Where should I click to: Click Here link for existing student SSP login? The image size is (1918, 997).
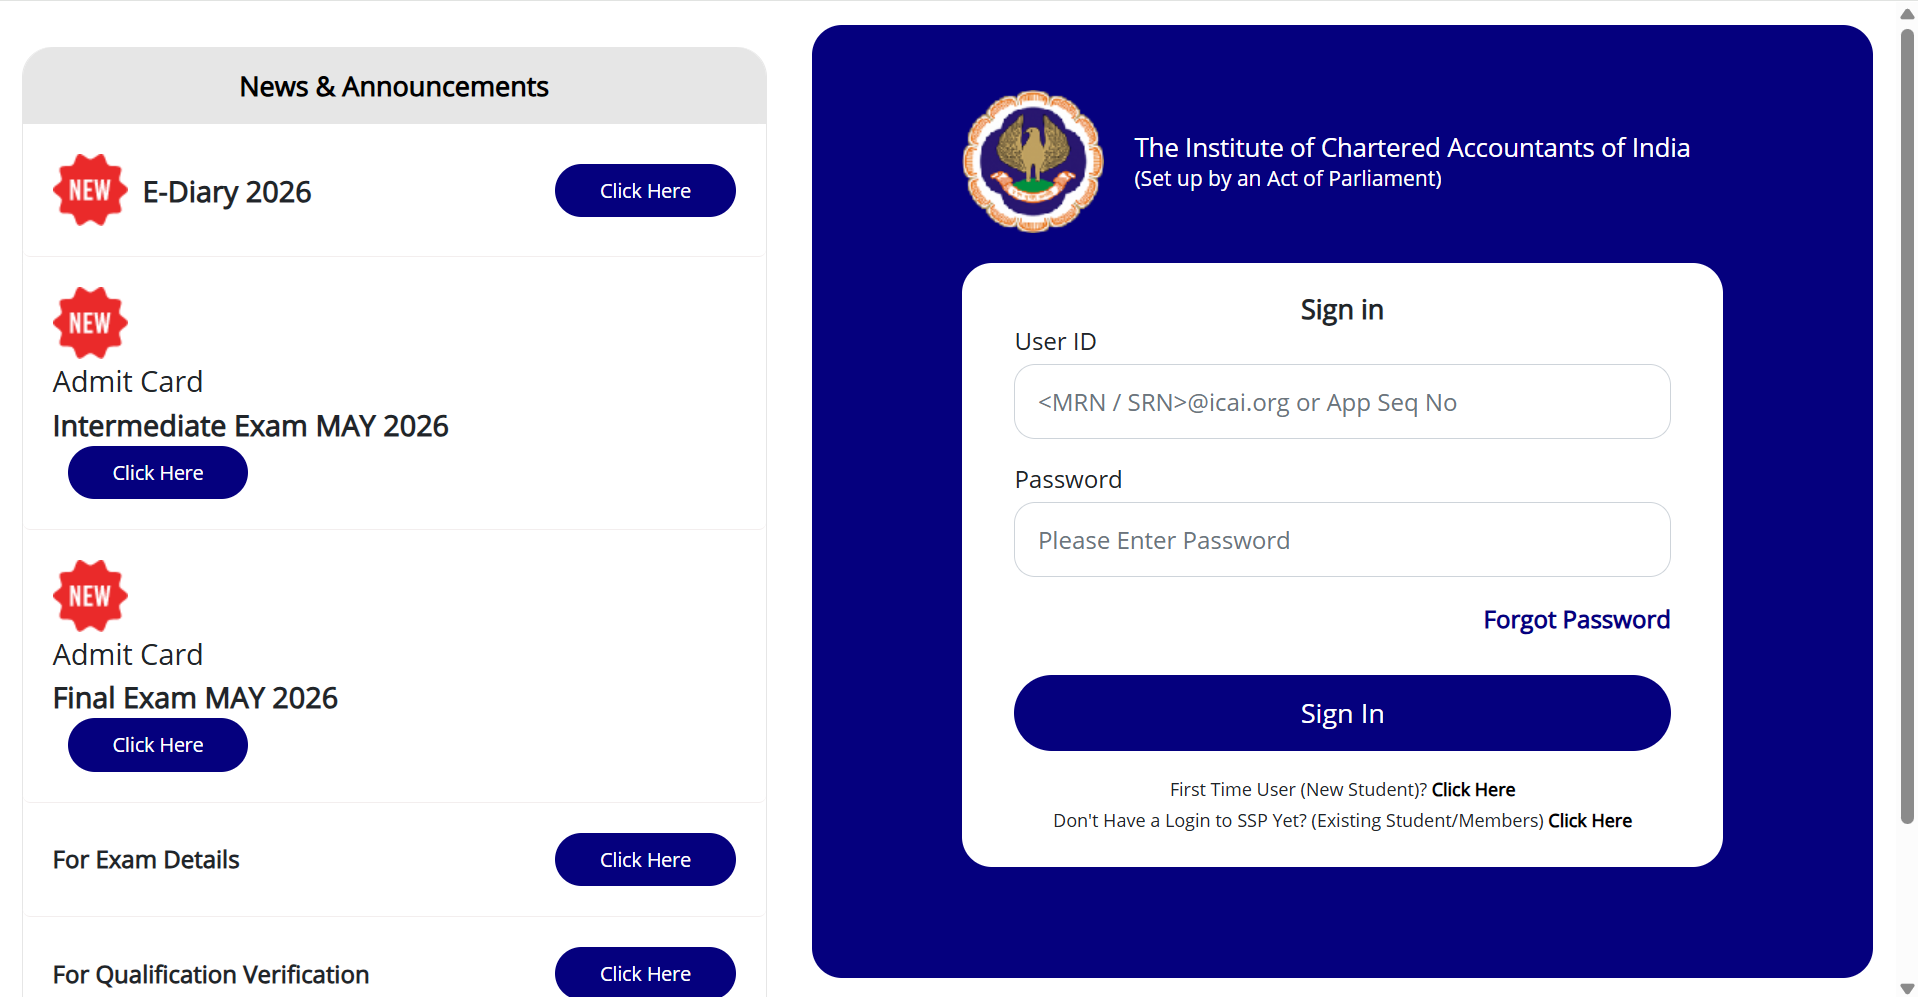(x=1590, y=821)
